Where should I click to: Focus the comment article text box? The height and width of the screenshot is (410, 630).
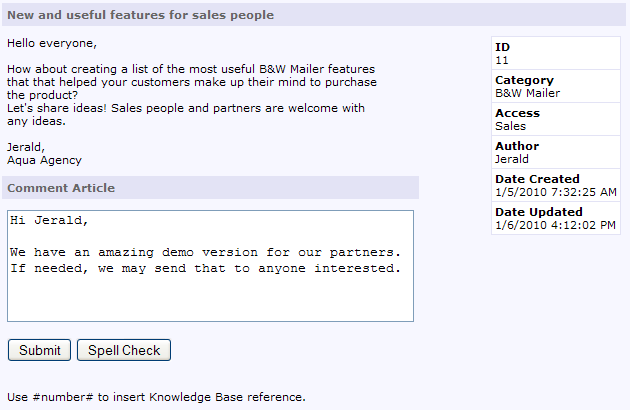click(x=210, y=266)
